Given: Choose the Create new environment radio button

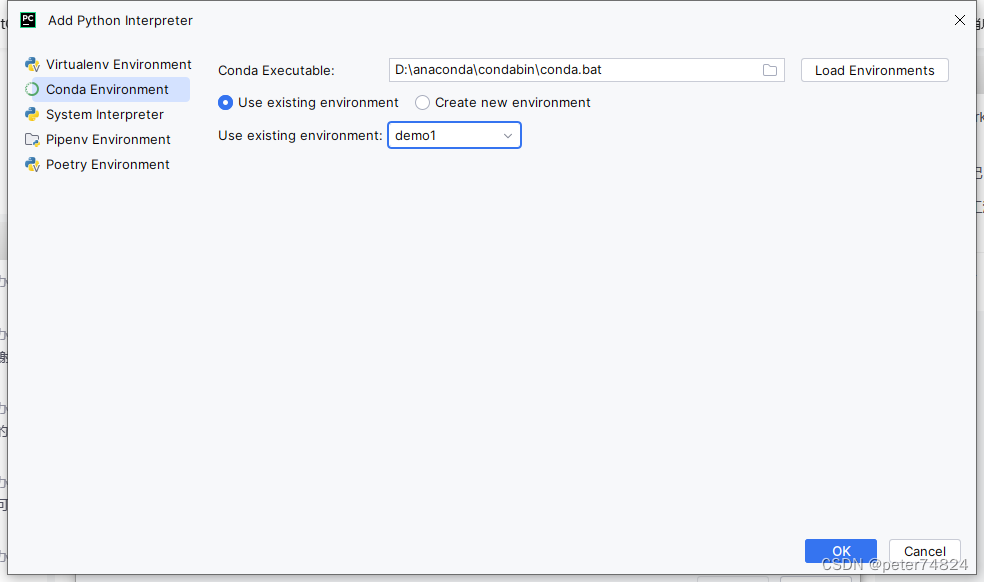Looking at the screenshot, I should (422, 102).
